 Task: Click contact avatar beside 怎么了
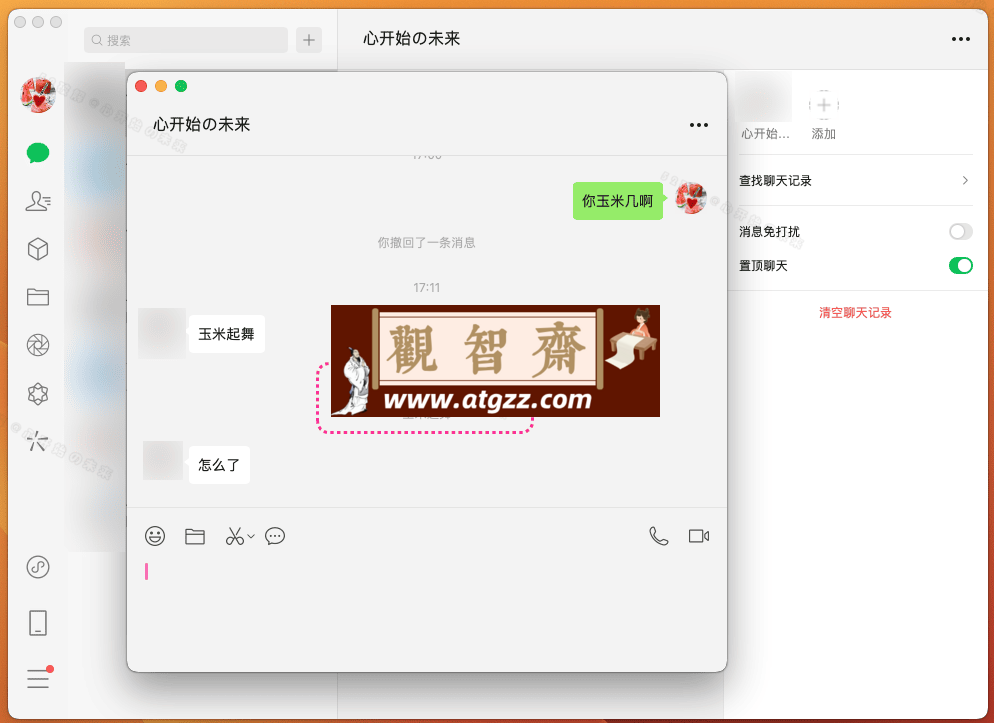[163, 461]
